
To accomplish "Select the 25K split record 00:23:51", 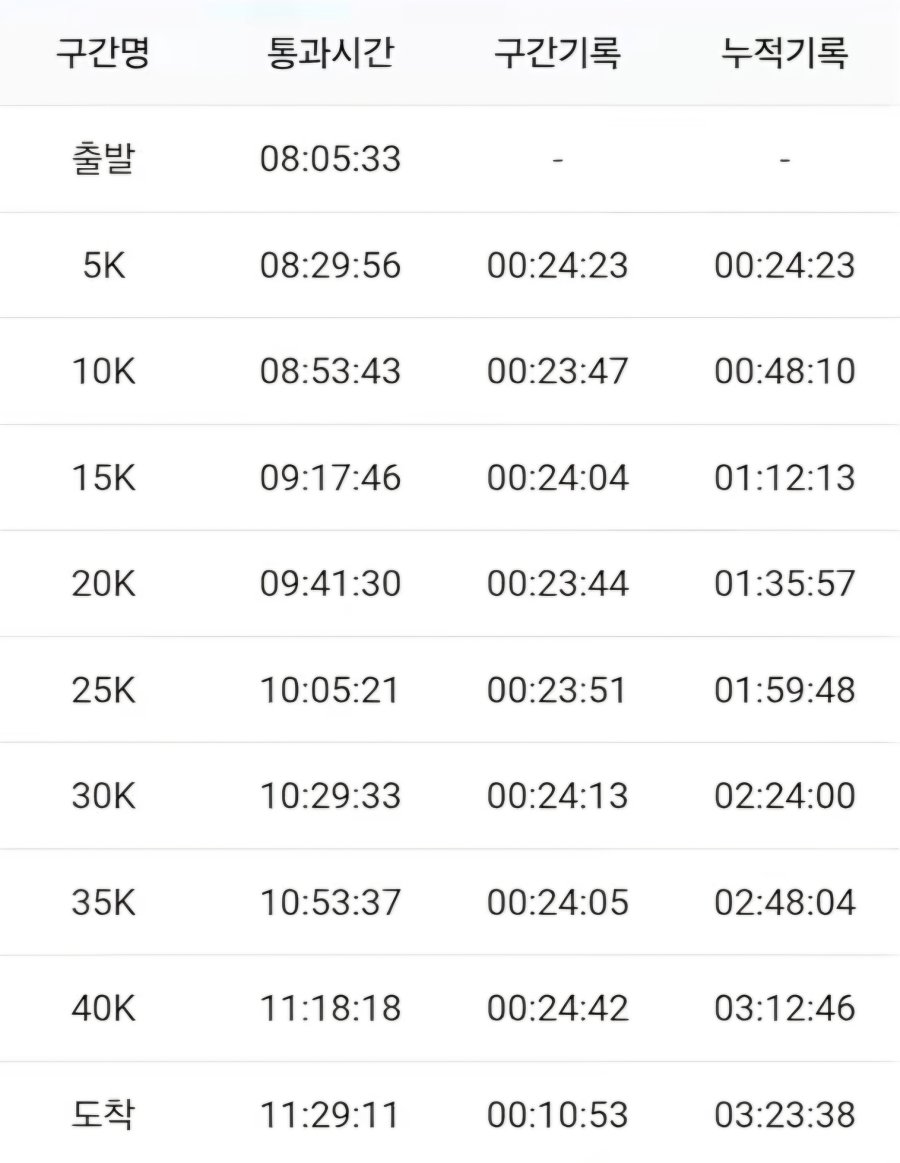I will [x=557, y=690].
